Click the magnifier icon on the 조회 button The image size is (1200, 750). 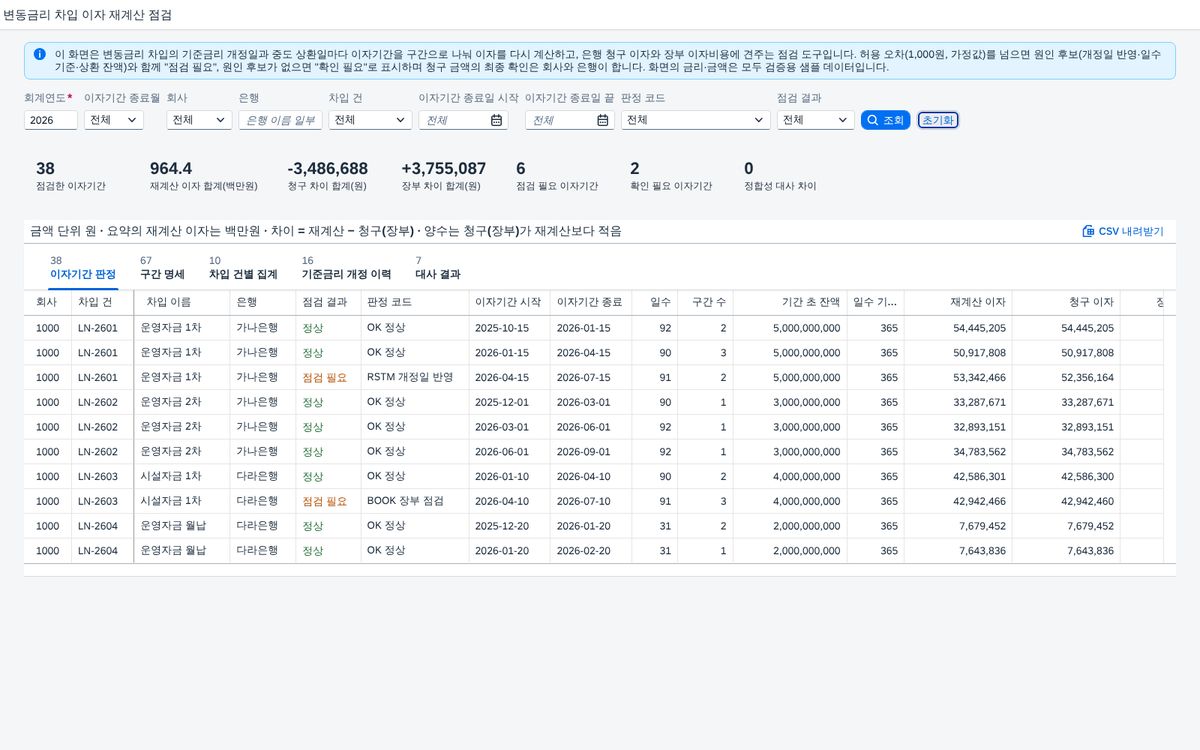(x=872, y=120)
